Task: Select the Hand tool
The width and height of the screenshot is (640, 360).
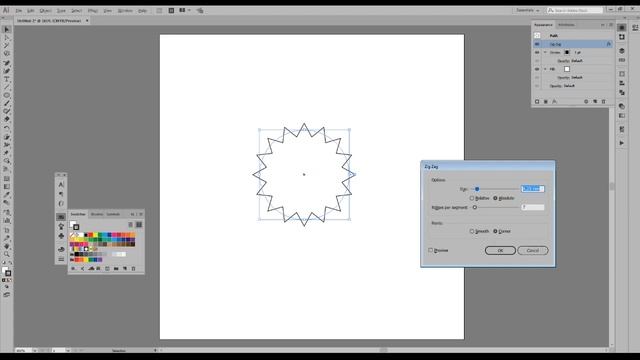Action: (x=7, y=247)
